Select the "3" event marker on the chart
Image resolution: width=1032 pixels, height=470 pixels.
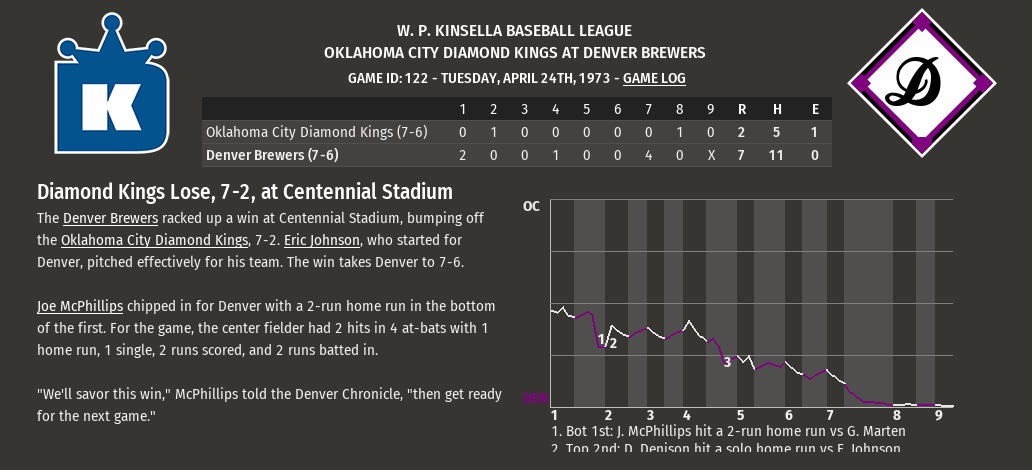[x=727, y=362]
